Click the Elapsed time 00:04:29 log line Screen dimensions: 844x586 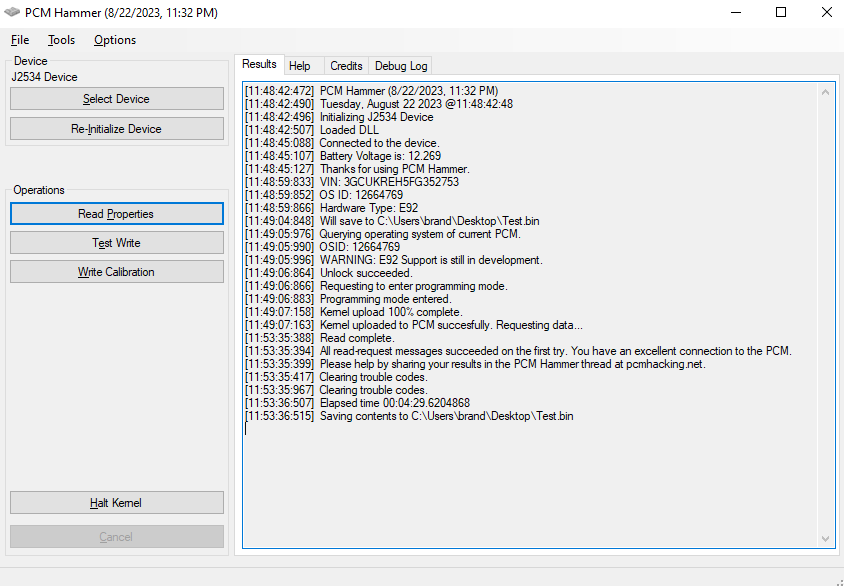point(357,403)
